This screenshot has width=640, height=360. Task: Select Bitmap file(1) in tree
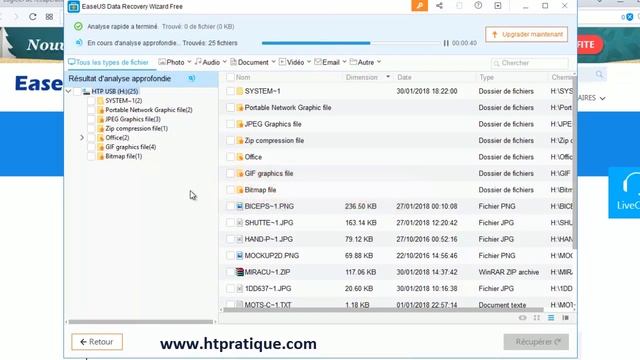[123, 156]
